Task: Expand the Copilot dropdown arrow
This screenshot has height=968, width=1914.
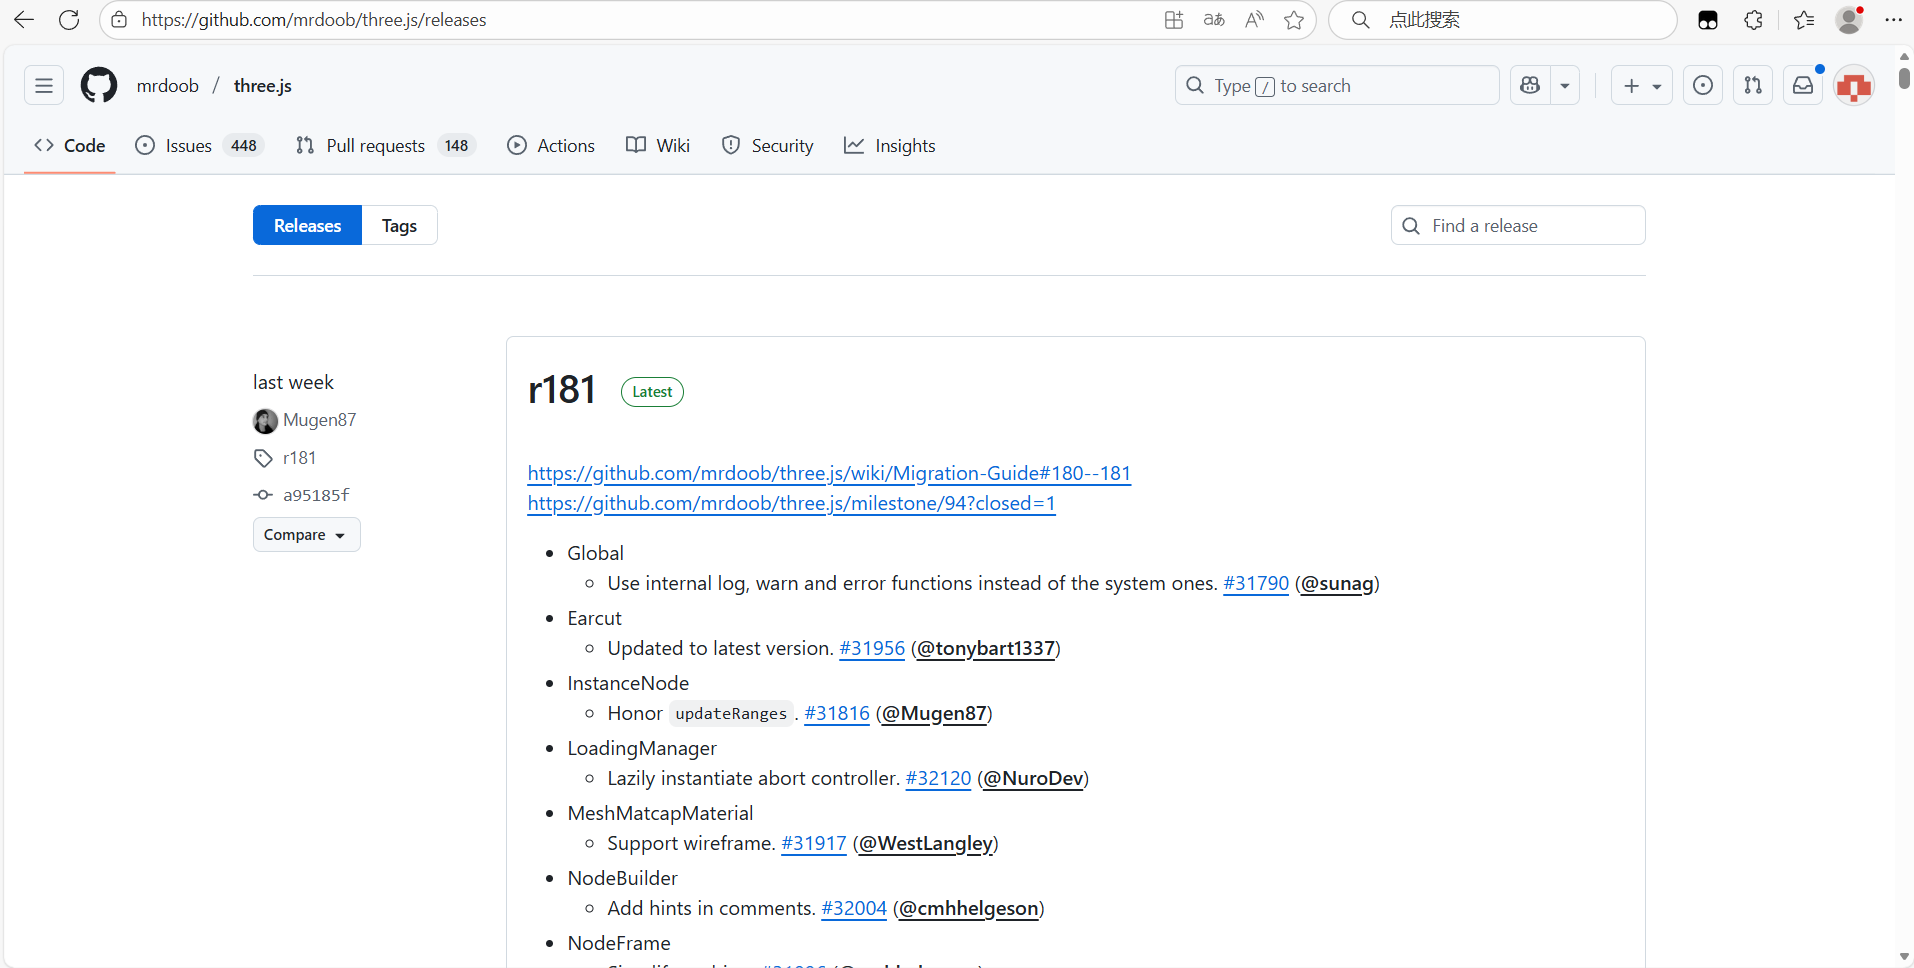Action: point(1565,86)
